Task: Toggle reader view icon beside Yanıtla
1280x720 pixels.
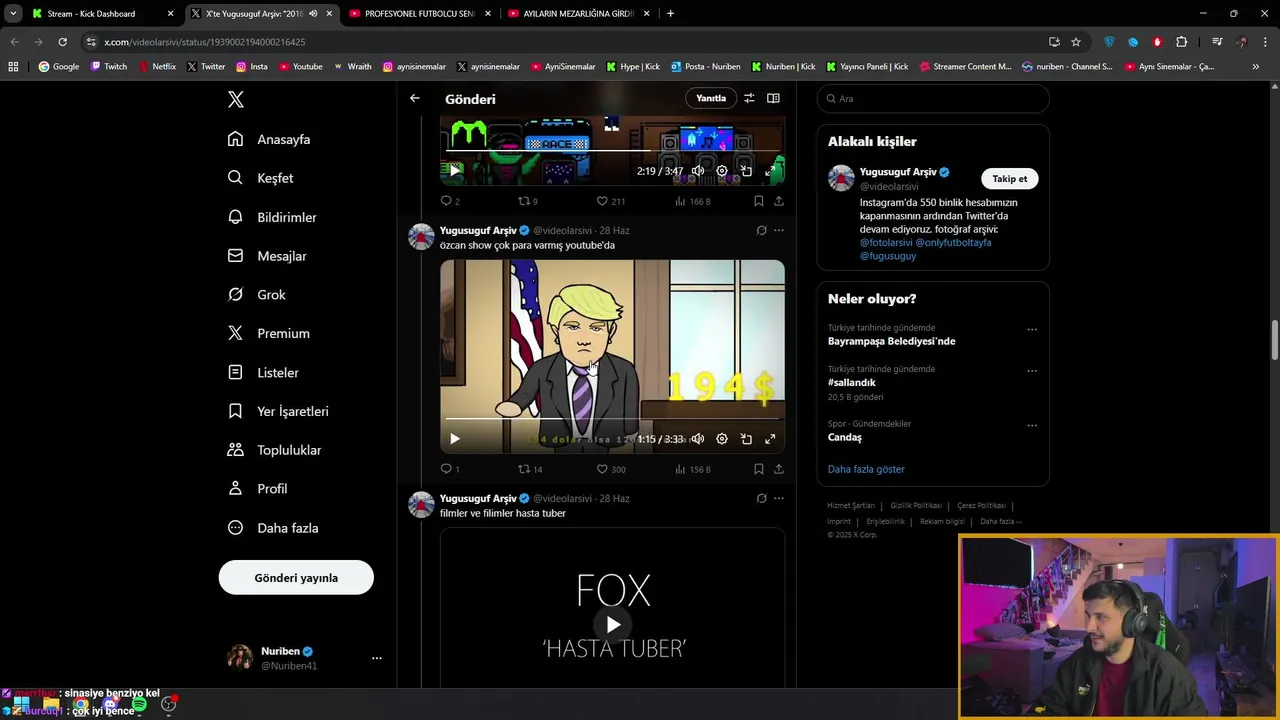Action: tap(773, 98)
